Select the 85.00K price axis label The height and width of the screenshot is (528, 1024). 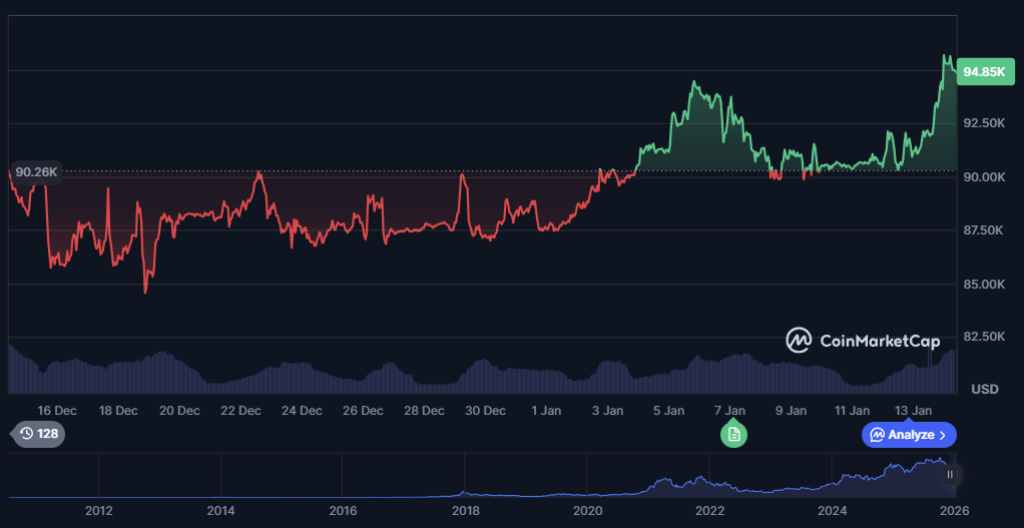(x=984, y=284)
